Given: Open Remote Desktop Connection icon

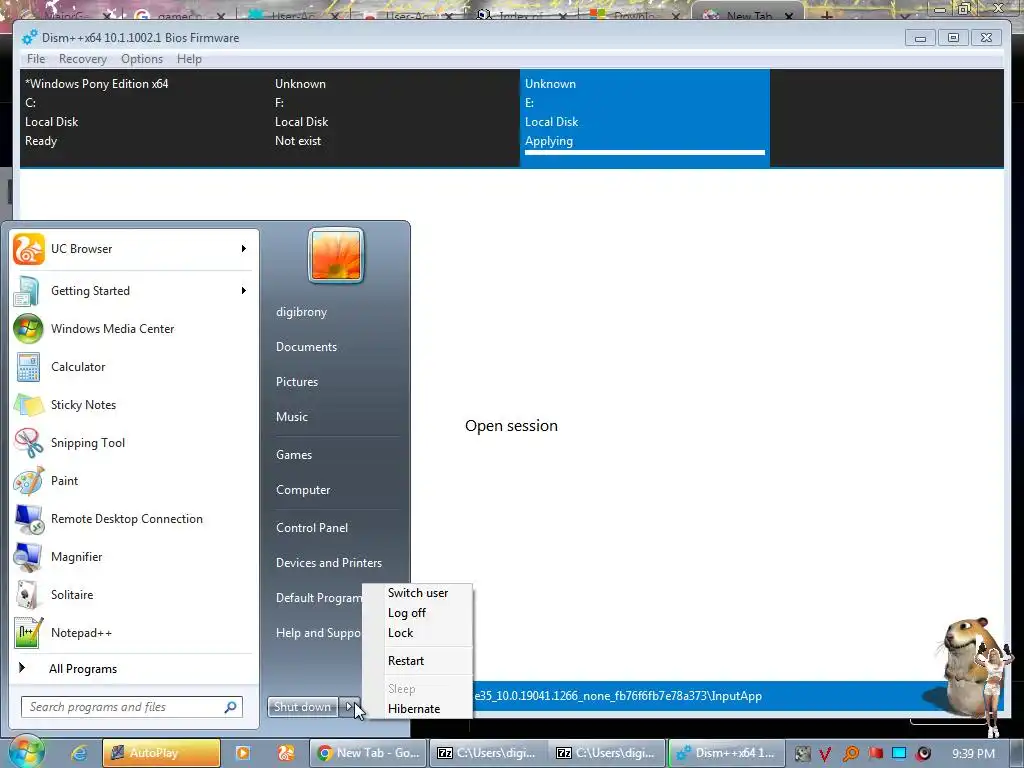Looking at the screenshot, I should pos(28,519).
